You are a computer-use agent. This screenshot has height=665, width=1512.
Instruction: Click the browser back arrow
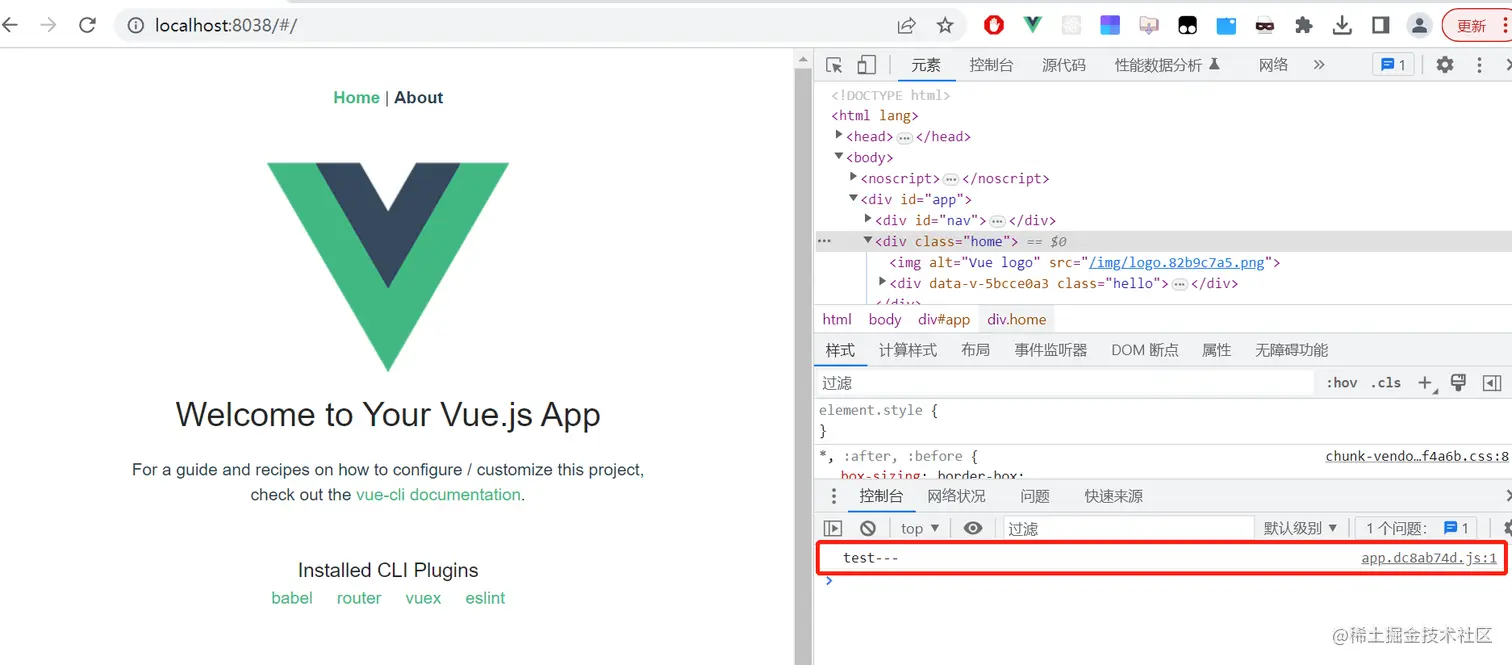coord(10,25)
